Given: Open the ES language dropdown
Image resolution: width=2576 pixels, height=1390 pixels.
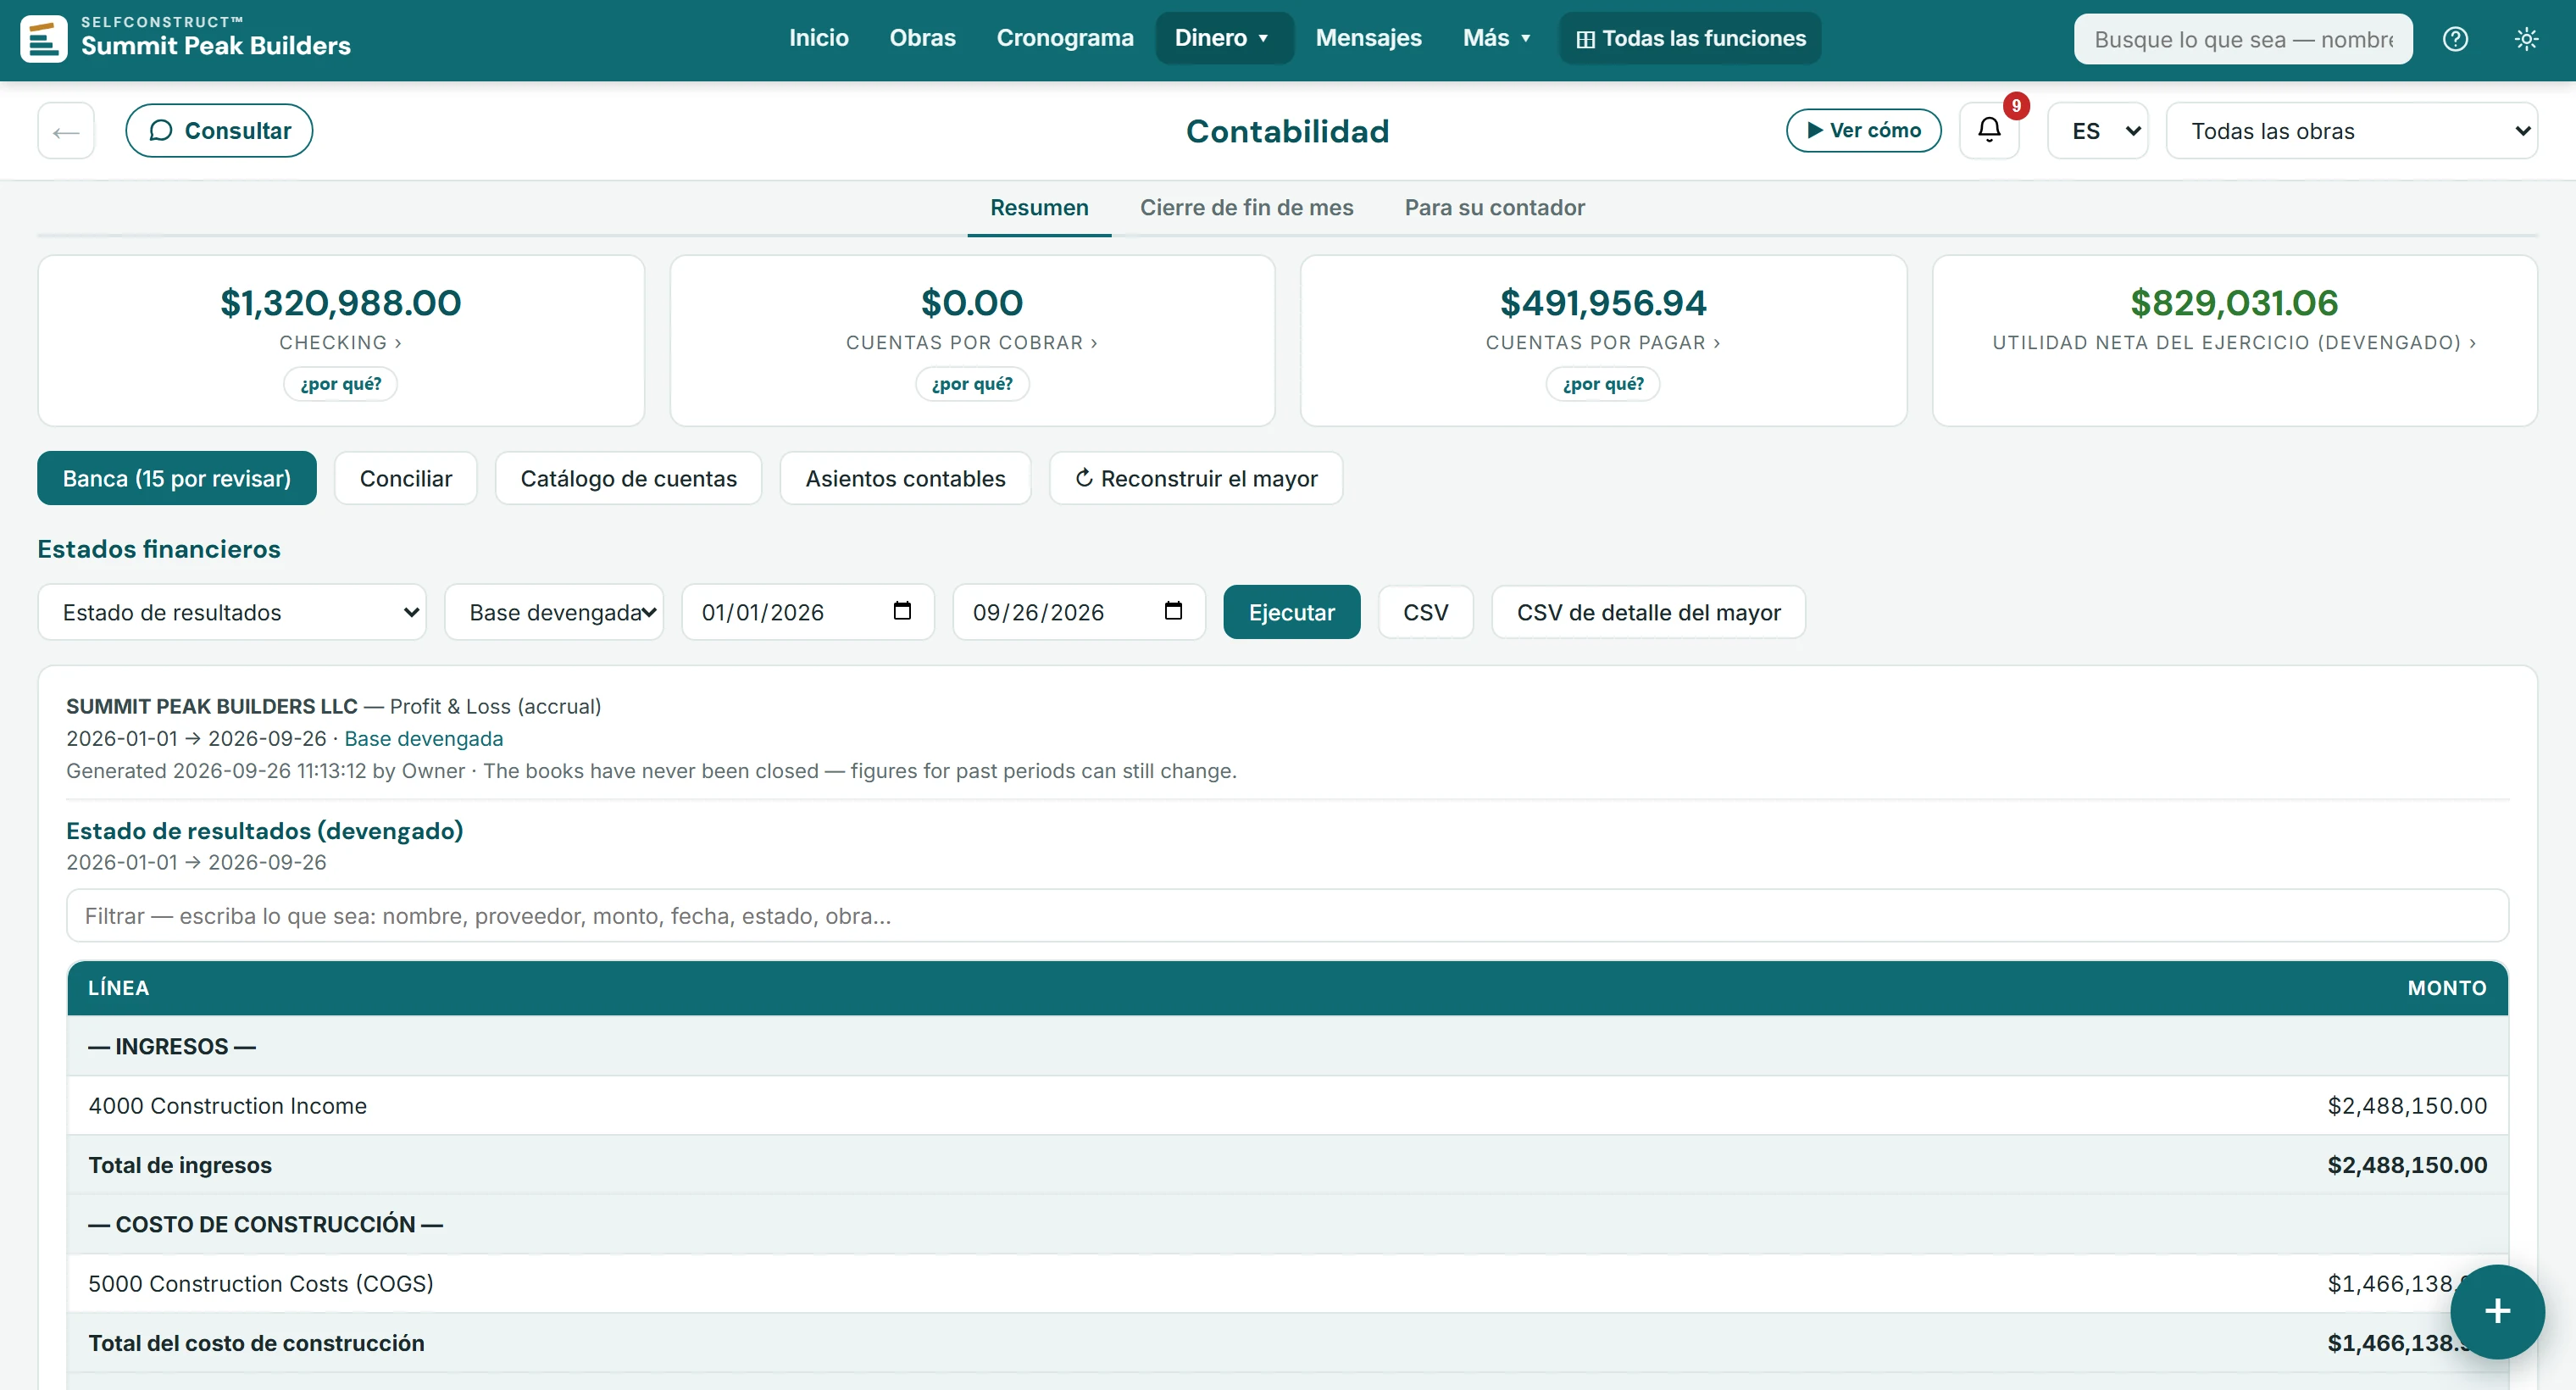Looking at the screenshot, I should [2098, 130].
